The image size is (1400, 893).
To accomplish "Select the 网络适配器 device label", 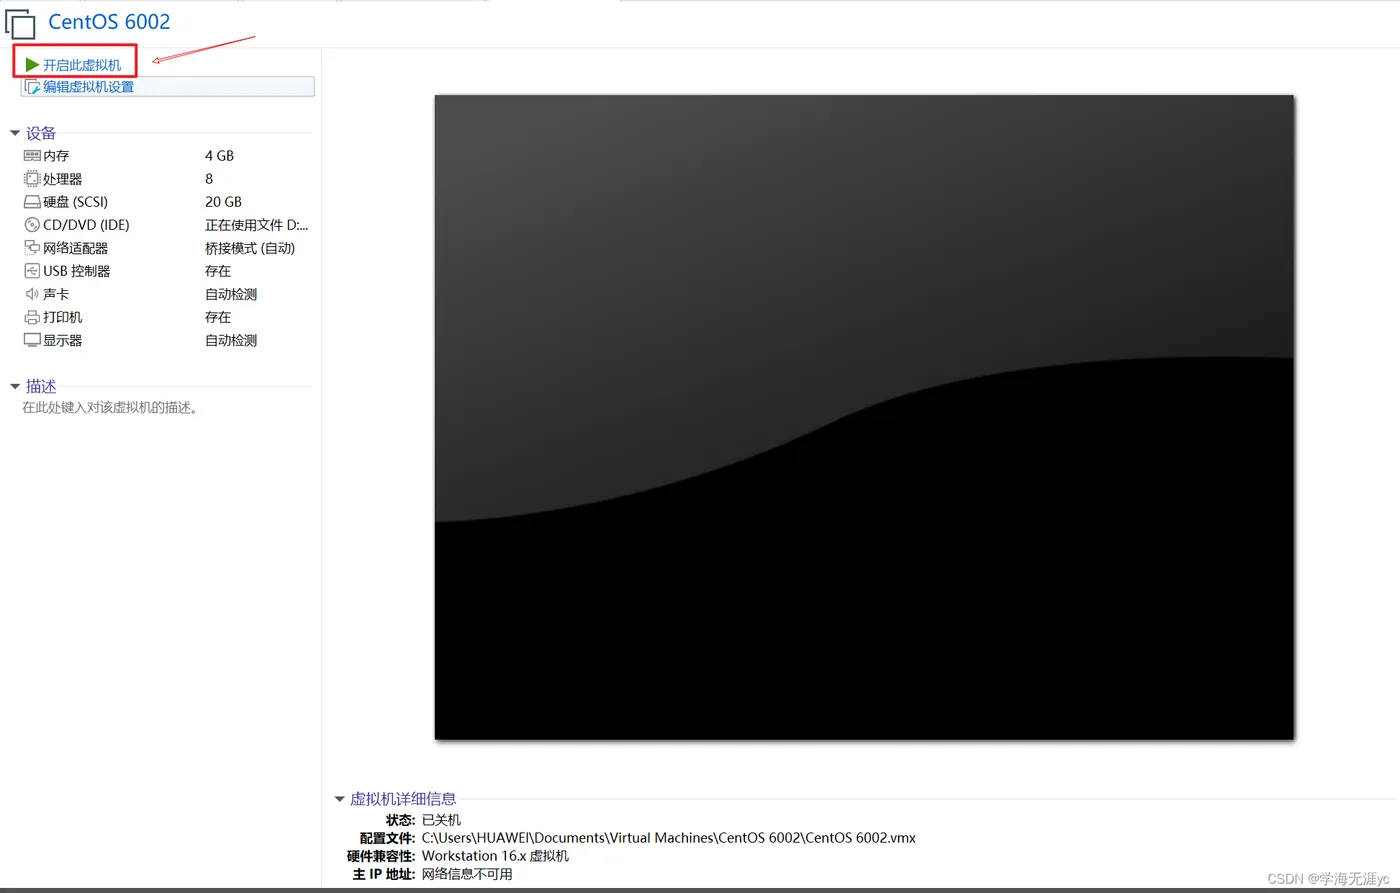I will pos(75,248).
